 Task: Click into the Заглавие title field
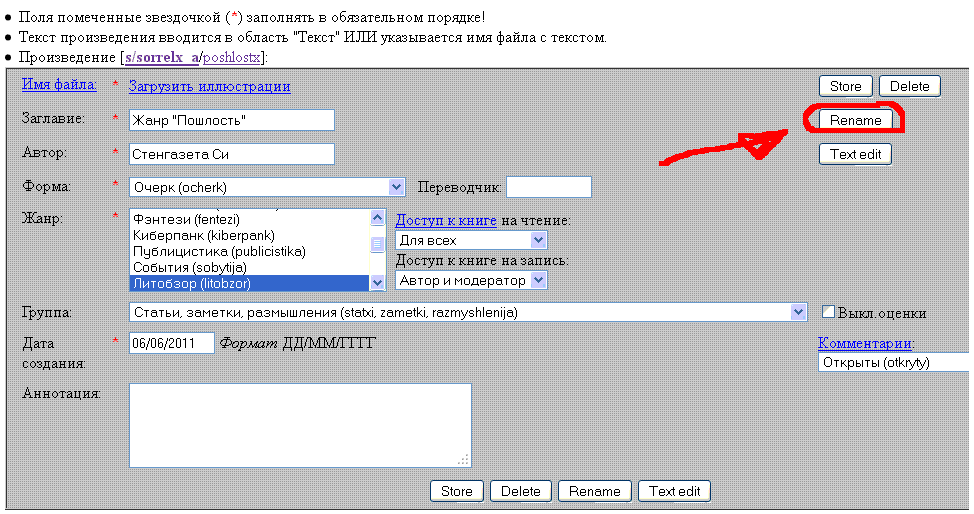point(231,120)
